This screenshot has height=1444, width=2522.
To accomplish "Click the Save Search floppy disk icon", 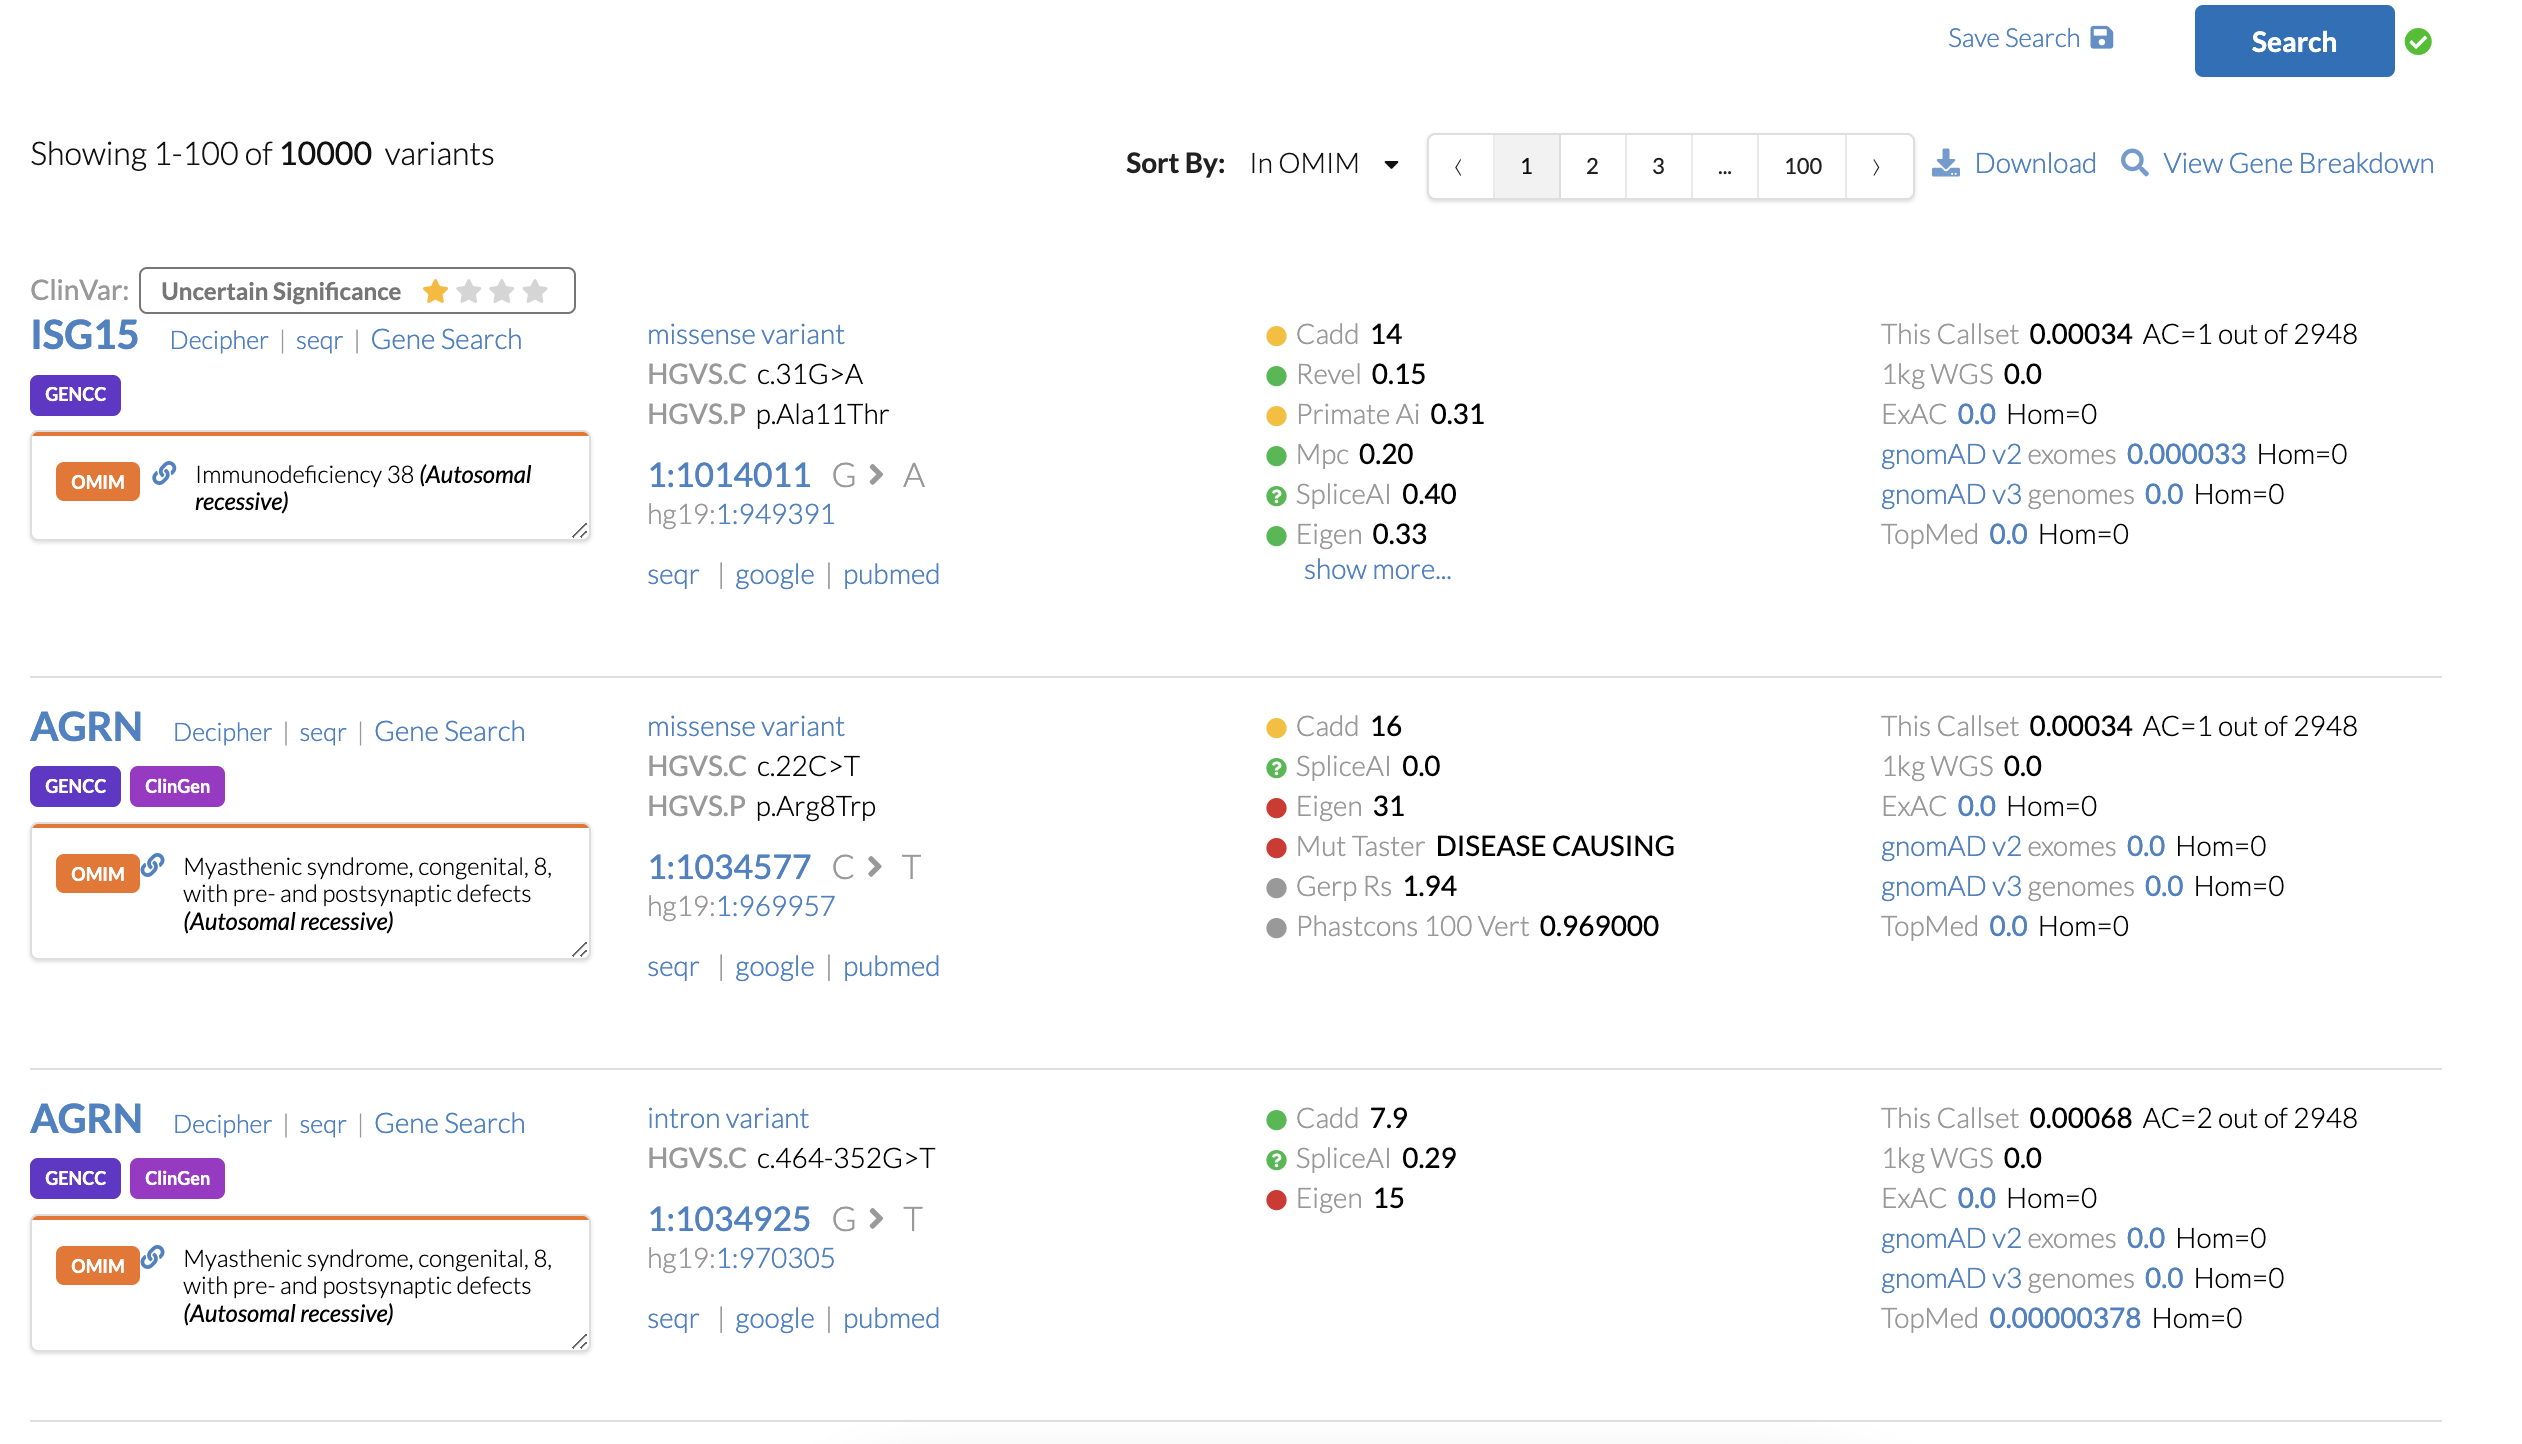I will point(2104,37).
